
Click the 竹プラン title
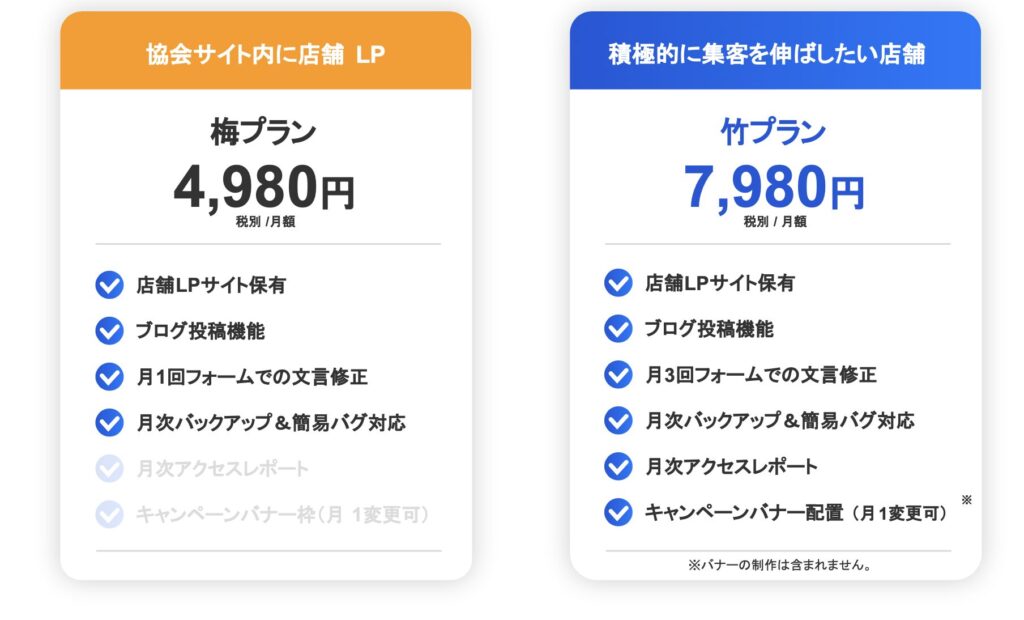pos(774,133)
